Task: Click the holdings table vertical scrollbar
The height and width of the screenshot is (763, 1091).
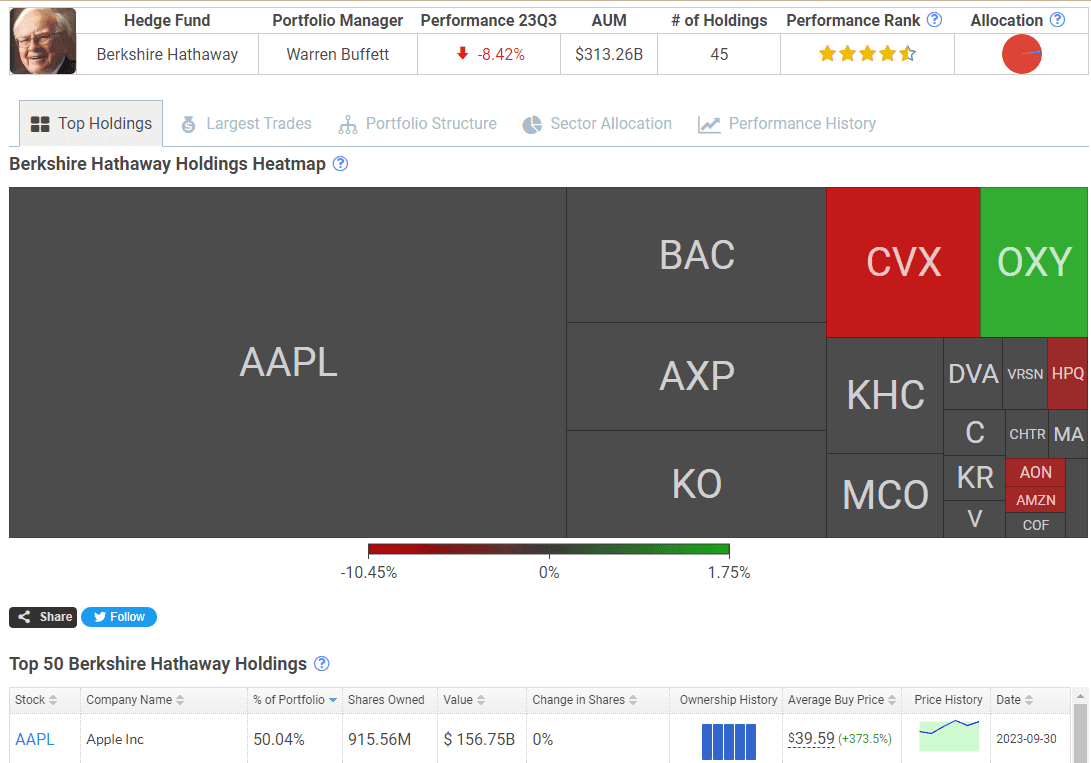Action: [x=1080, y=726]
